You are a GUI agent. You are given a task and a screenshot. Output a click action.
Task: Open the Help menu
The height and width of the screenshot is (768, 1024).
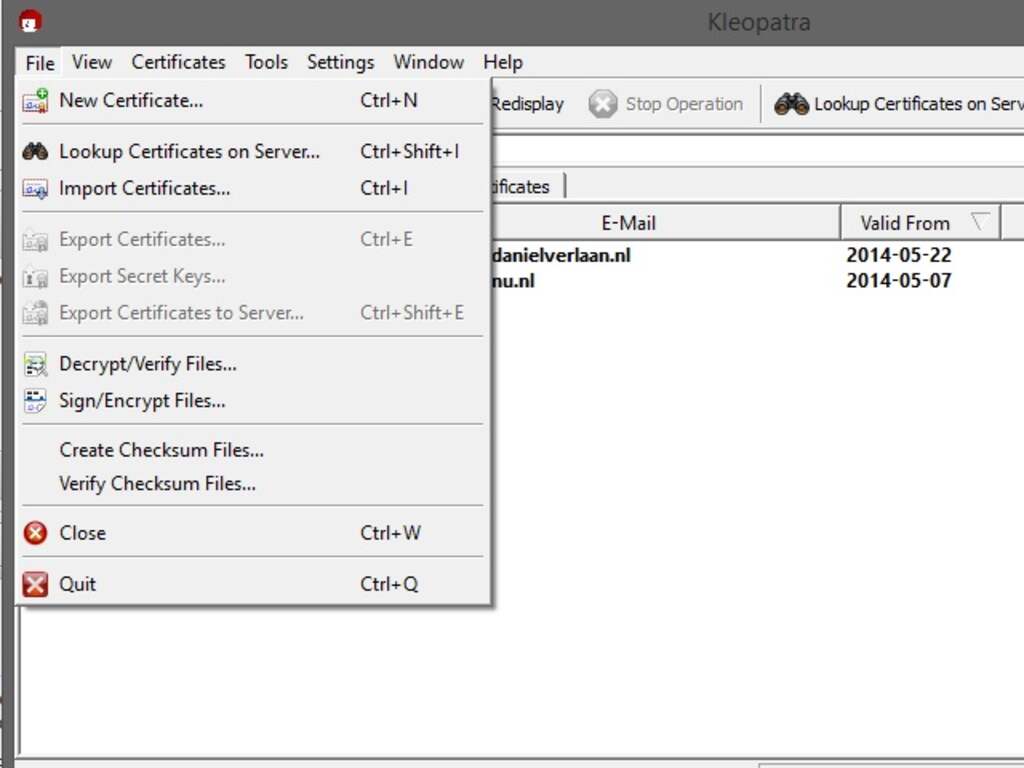pos(503,62)
